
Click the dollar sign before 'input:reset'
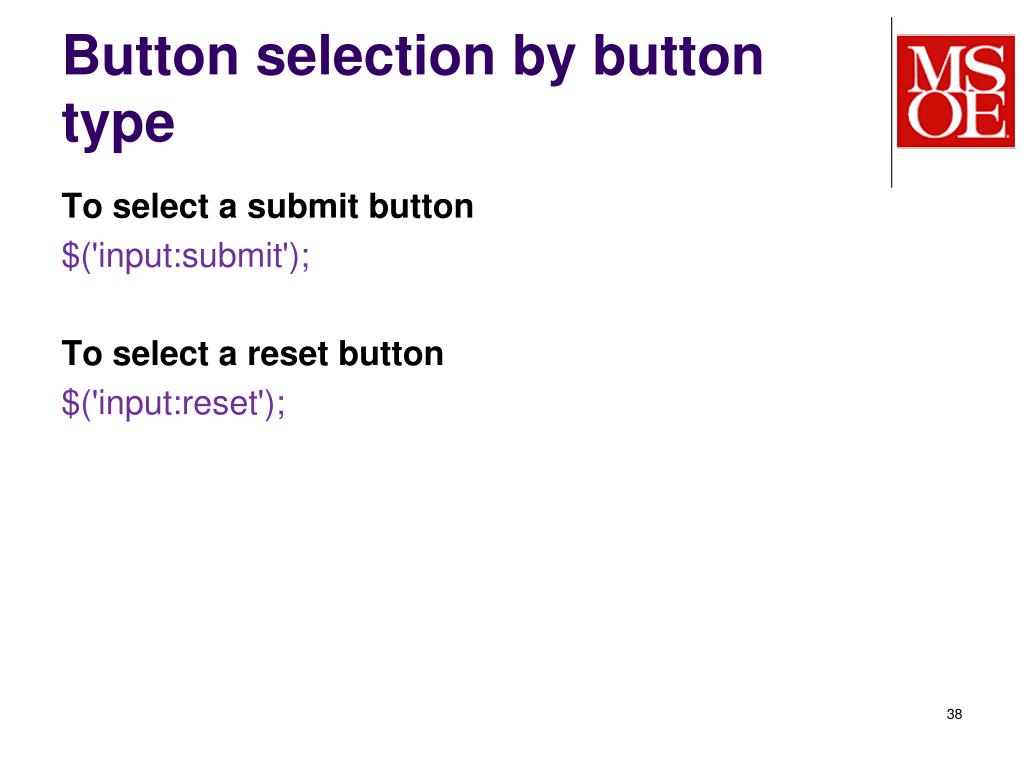[70, 403]
